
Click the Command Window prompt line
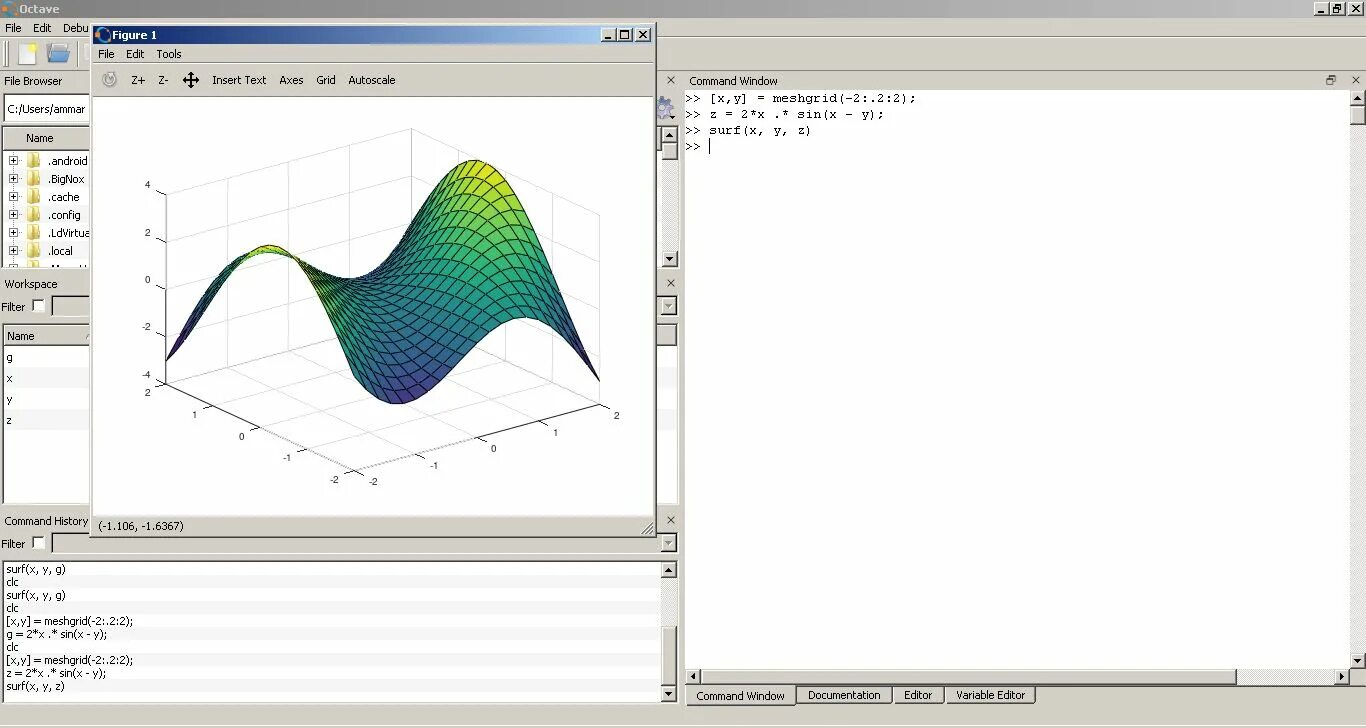1016,147
